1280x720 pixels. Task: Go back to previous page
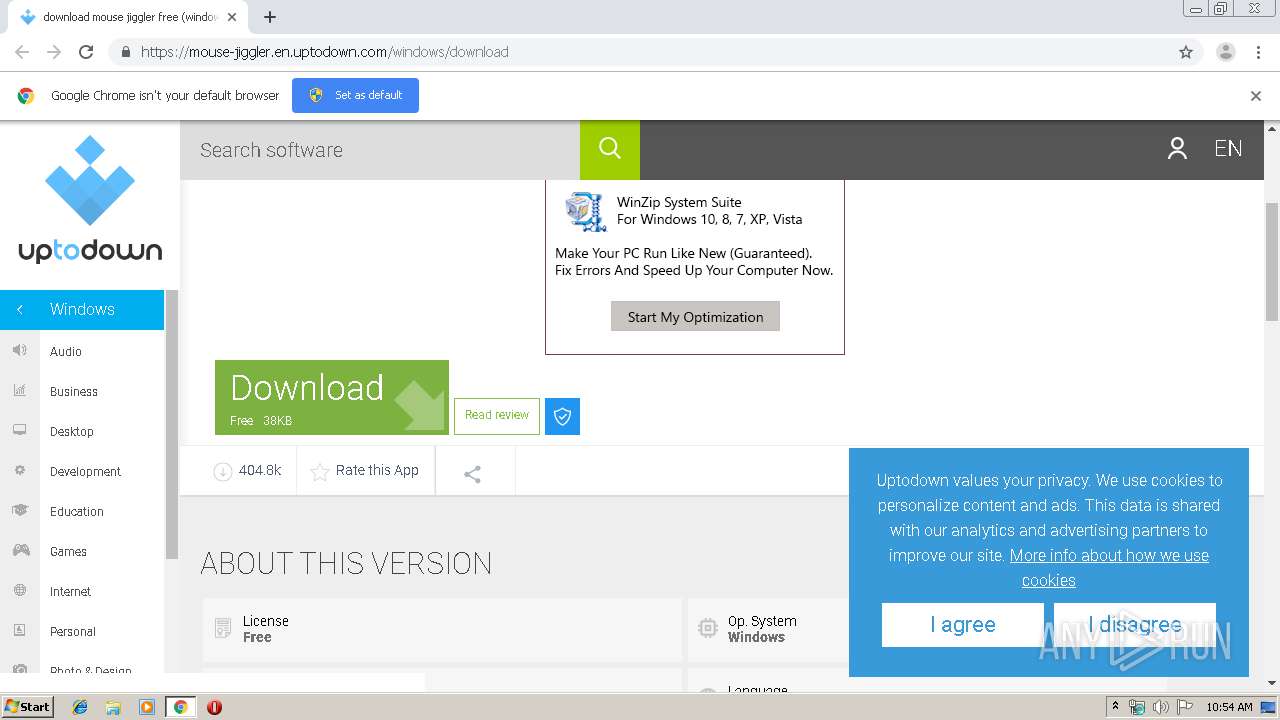pos(22,52)
